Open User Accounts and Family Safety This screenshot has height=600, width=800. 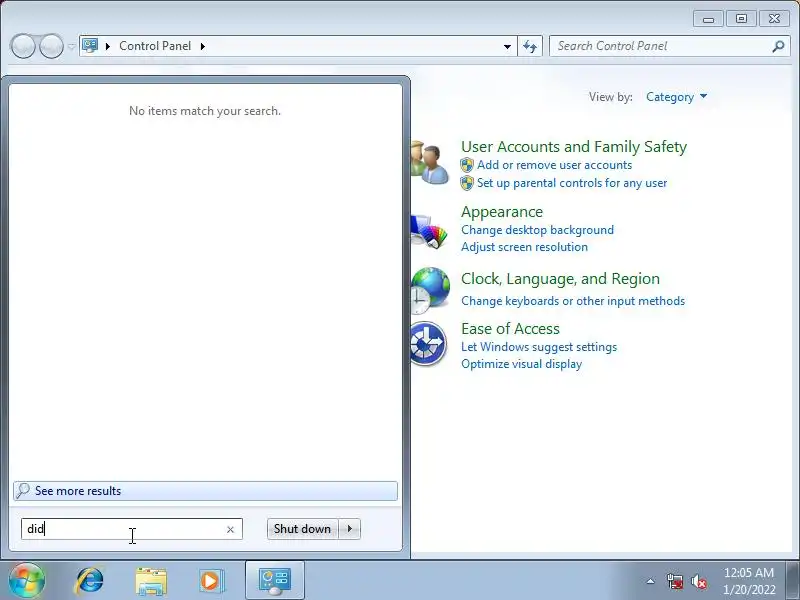pos(574,147)
